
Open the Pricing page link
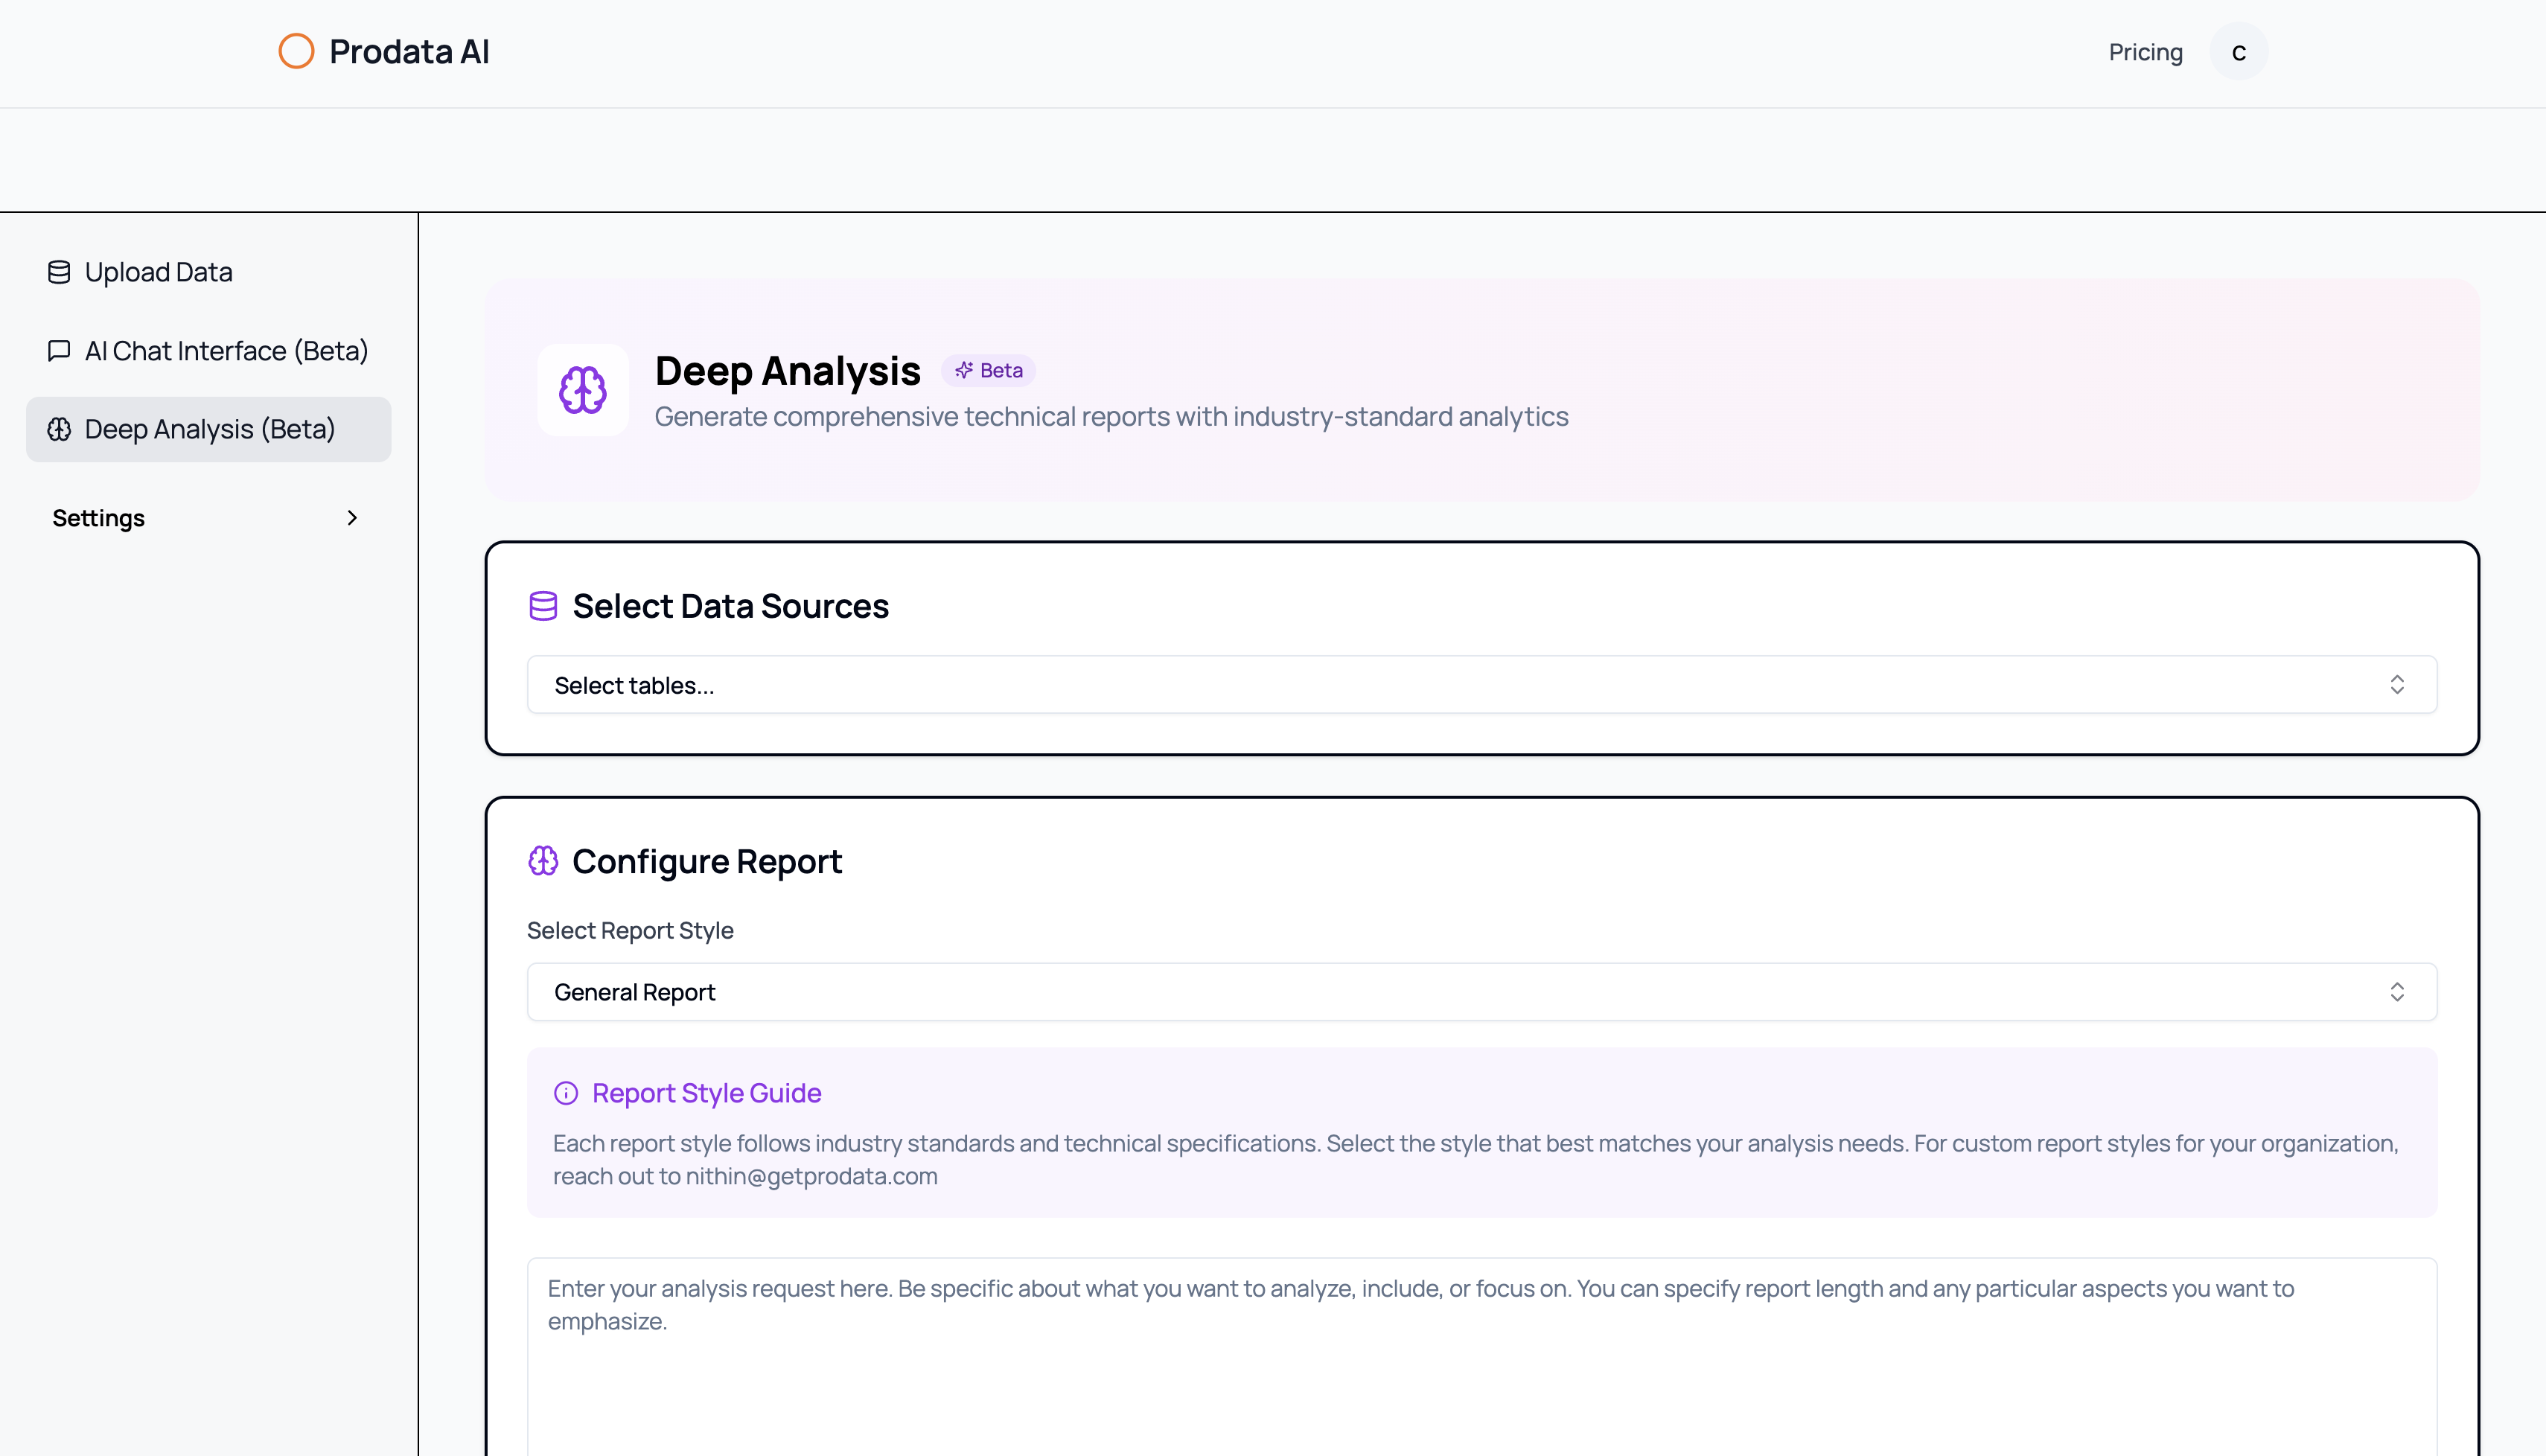click(2145, 52)
